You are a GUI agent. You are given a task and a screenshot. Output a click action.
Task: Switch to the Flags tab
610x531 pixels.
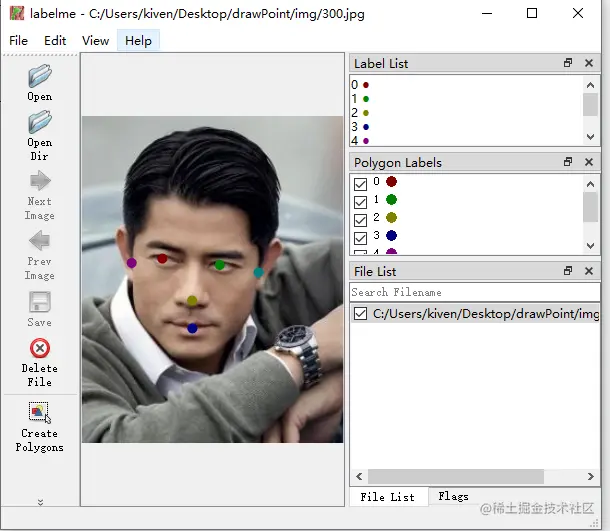[453, 496]
